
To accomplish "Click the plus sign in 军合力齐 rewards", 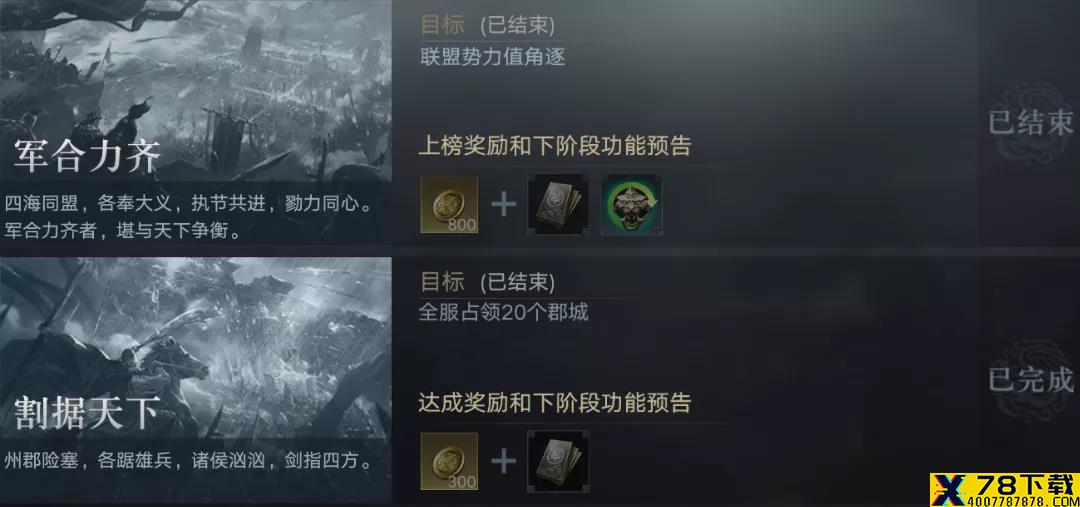I will tap(503, 205).
